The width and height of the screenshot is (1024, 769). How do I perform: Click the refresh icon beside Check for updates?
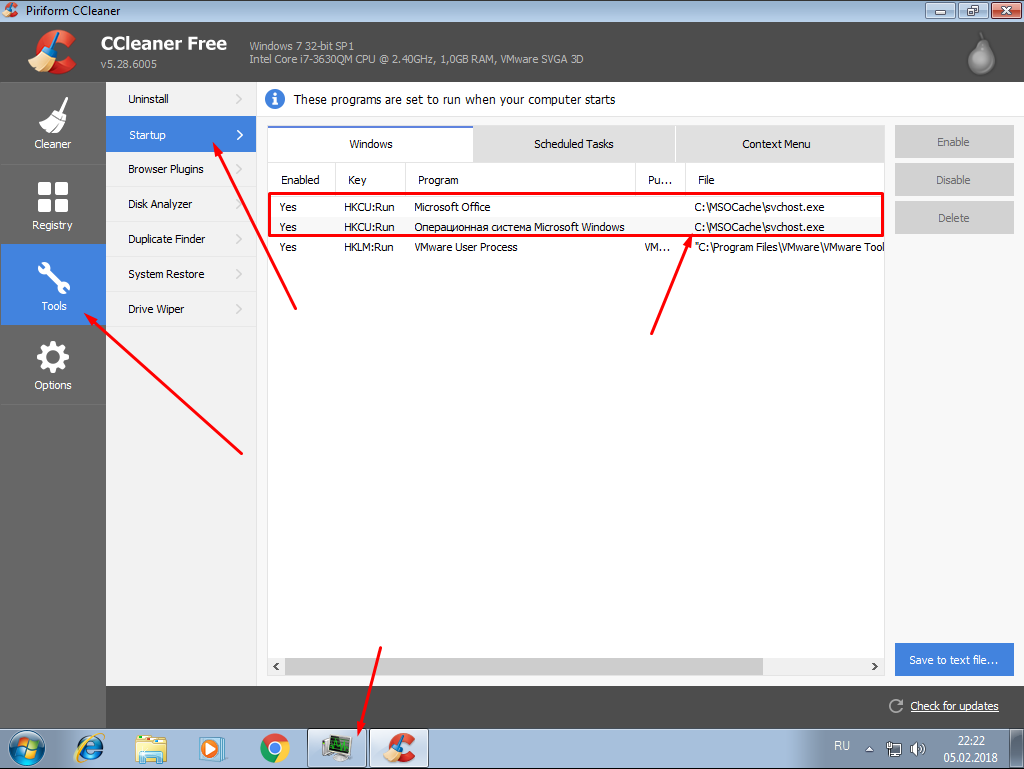(896, 706)
